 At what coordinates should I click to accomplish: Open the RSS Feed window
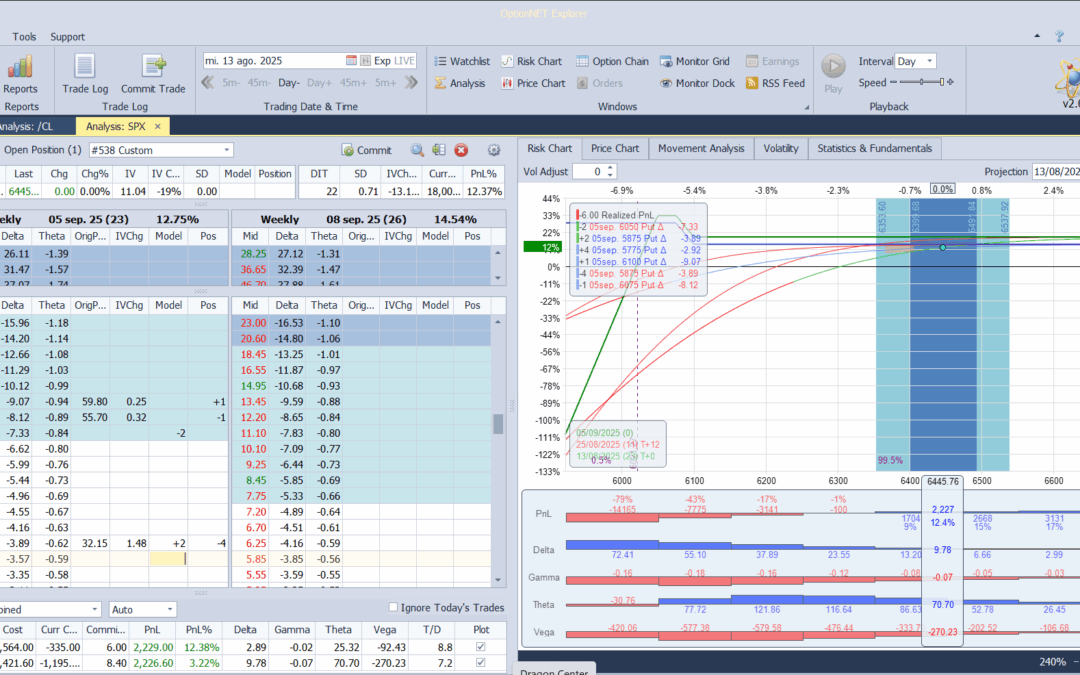tap(776, 83)
